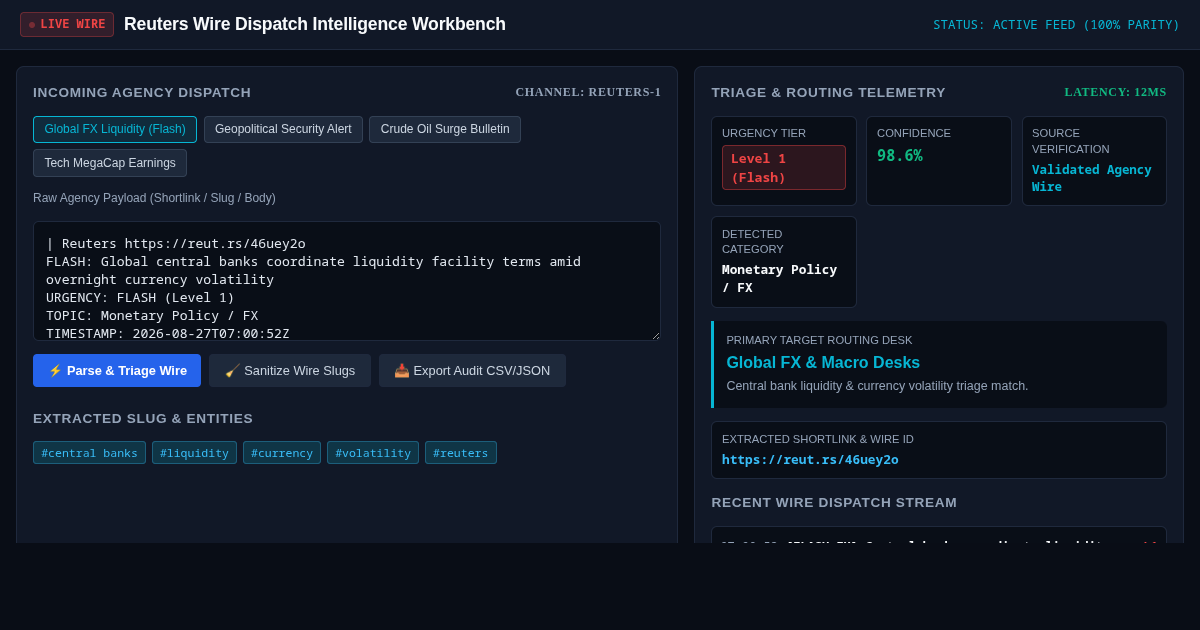This screenshot has height=630, width=1200.
Task: Choose the Tech MegaCap Earnings preset
Action: [x=110, y=163]
